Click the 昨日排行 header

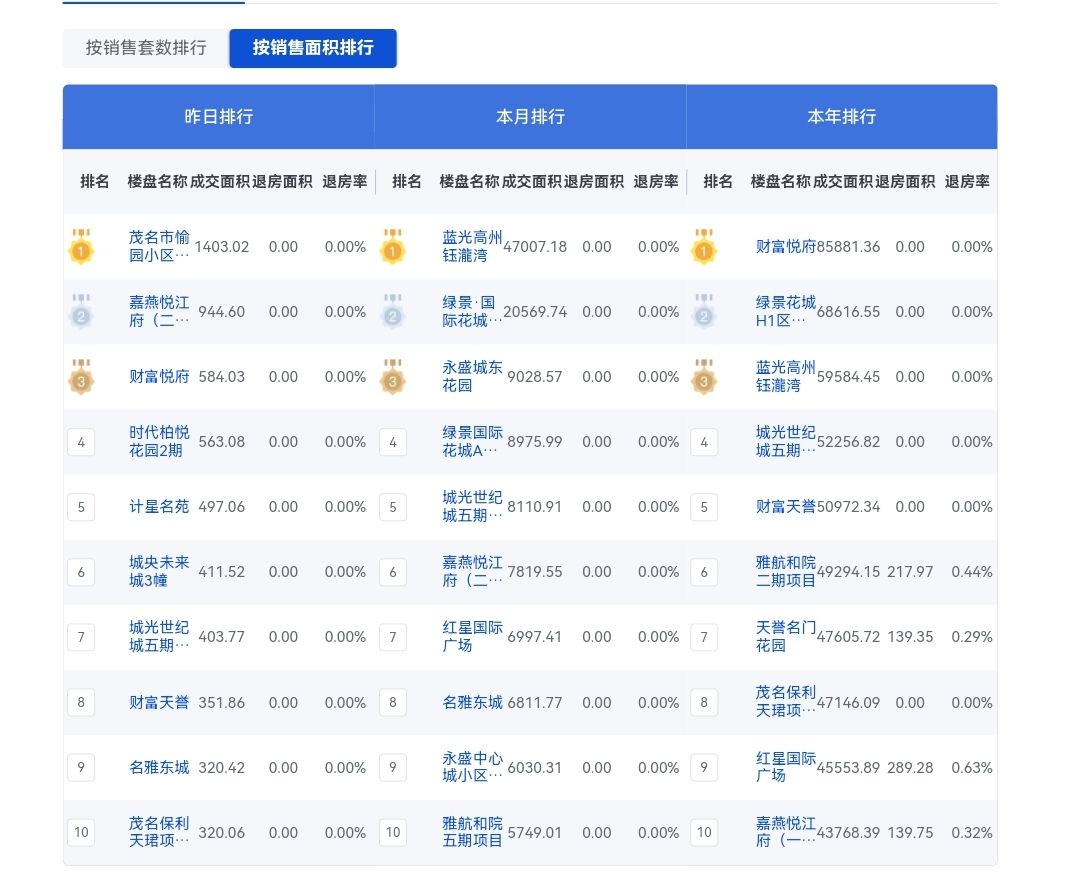(219, 117)
